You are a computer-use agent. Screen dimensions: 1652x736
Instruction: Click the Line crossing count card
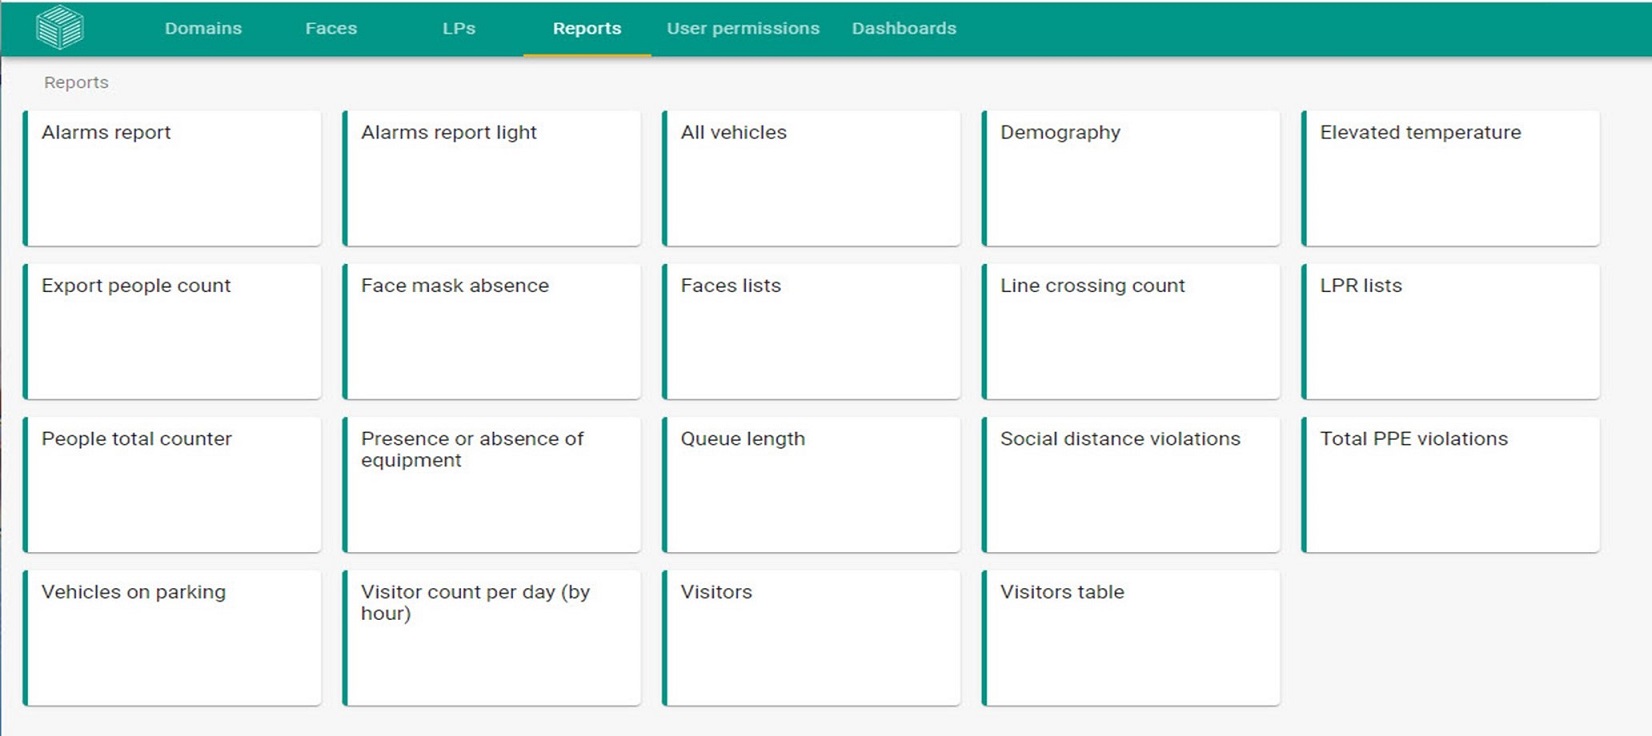click(x=1131, y=331)
